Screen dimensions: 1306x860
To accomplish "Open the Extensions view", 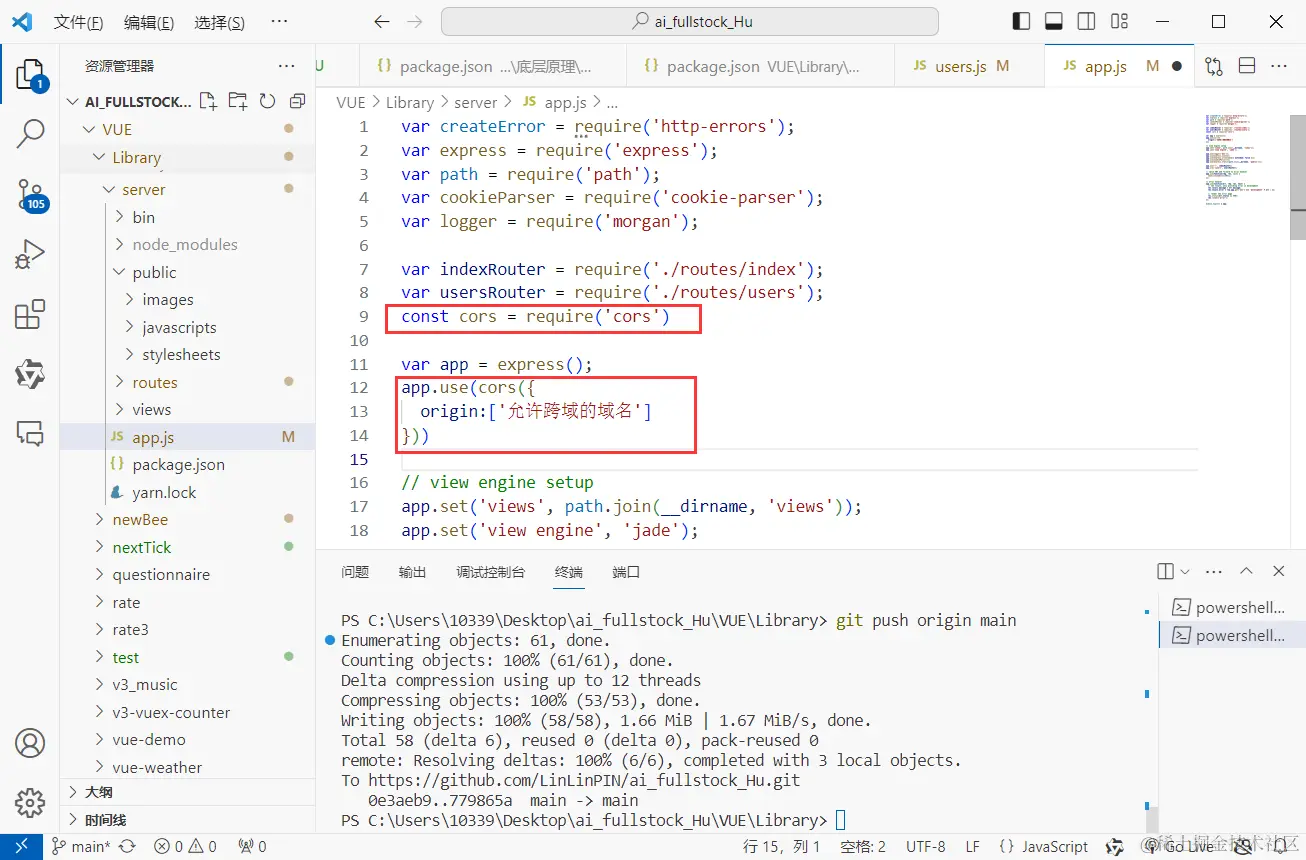I will (x=30, y=314).
